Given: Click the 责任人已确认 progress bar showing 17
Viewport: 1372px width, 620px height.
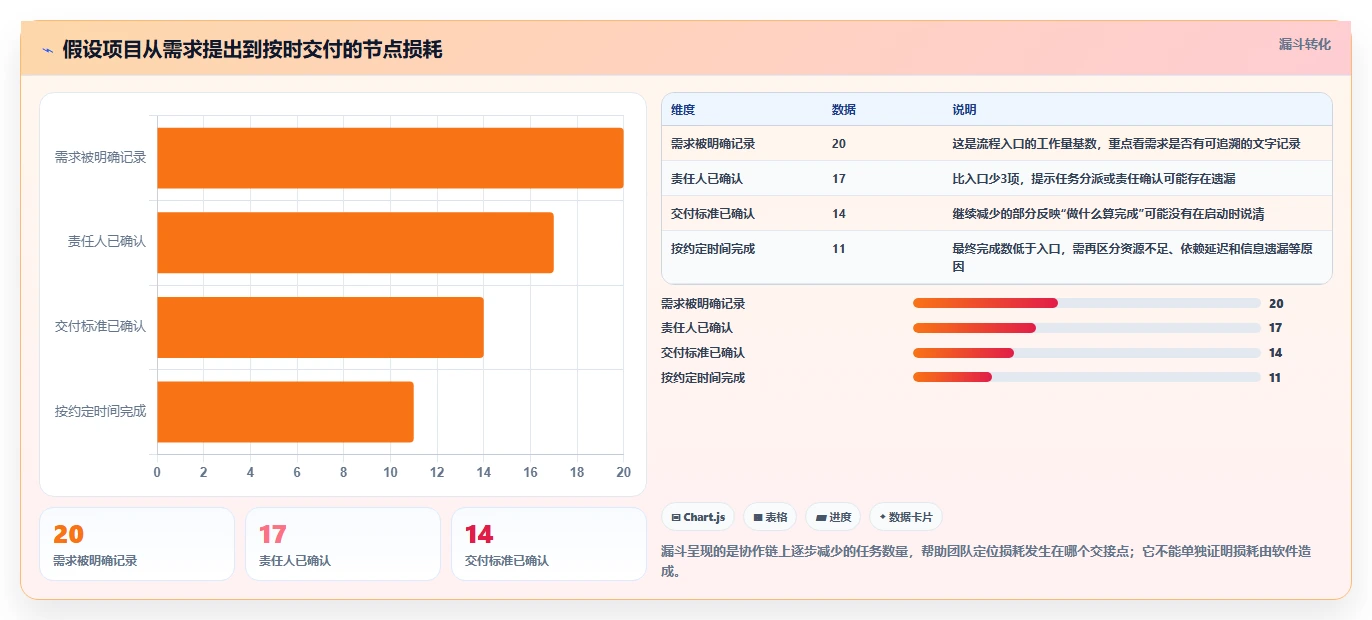Looking at the screenshot, I should [x=1086, y=328].
